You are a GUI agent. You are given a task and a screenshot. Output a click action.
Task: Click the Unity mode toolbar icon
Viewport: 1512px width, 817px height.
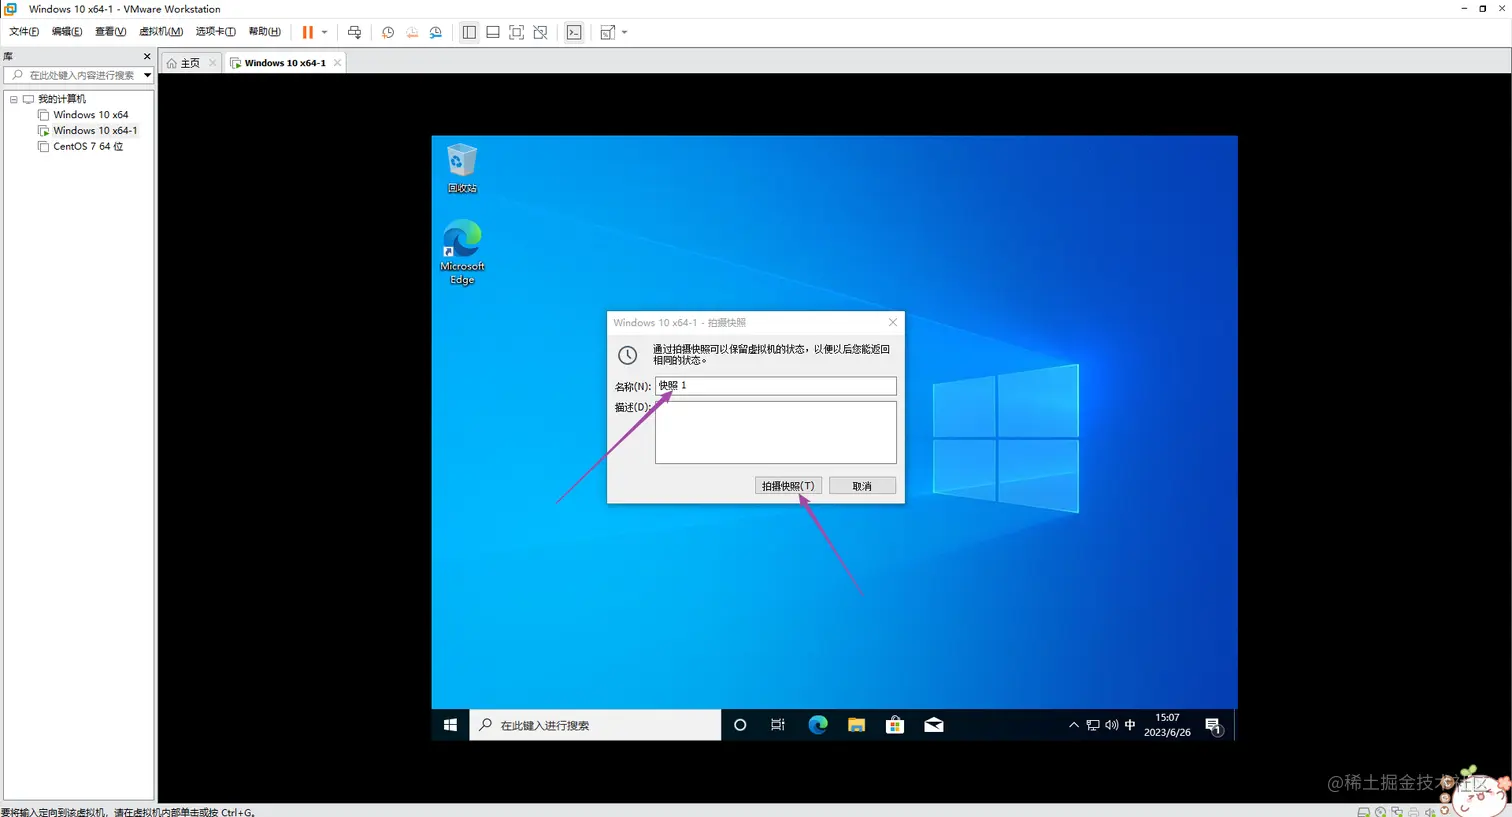coord(541,32)
